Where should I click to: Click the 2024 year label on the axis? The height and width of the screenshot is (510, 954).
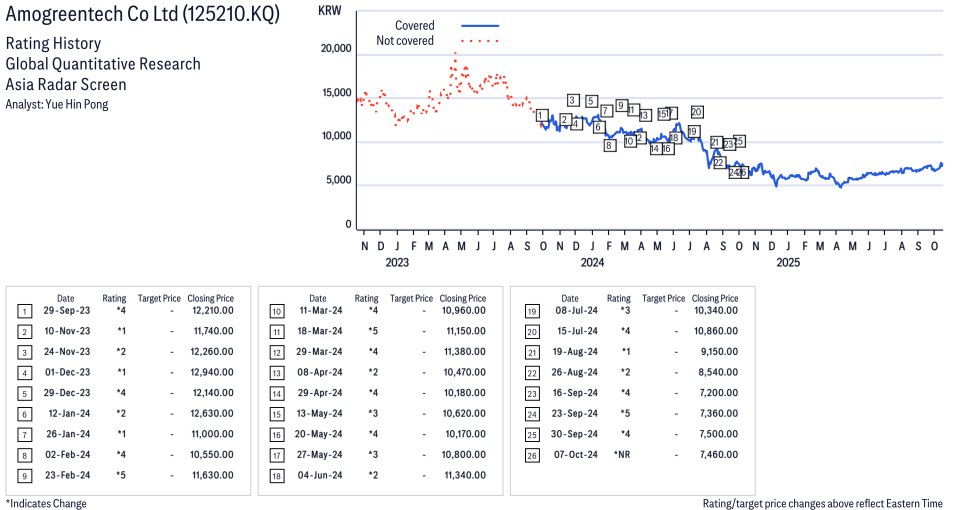pos(592,263)
